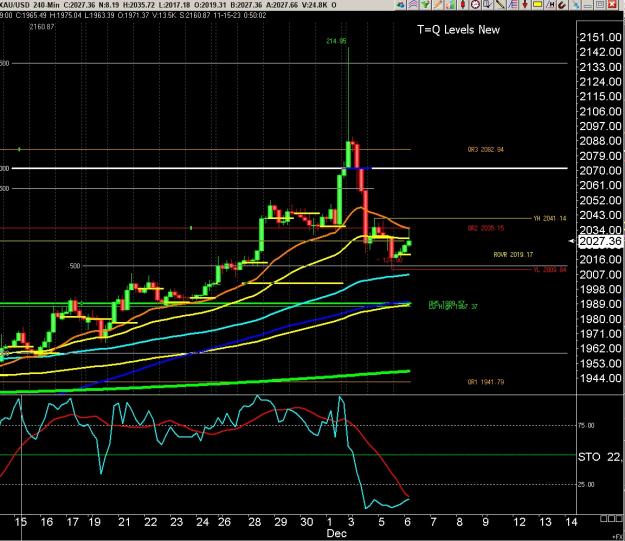The height and width of the screenshot is (541, 625).
Task: Click the current price box 2027.36
Action: tap(600, 241)
